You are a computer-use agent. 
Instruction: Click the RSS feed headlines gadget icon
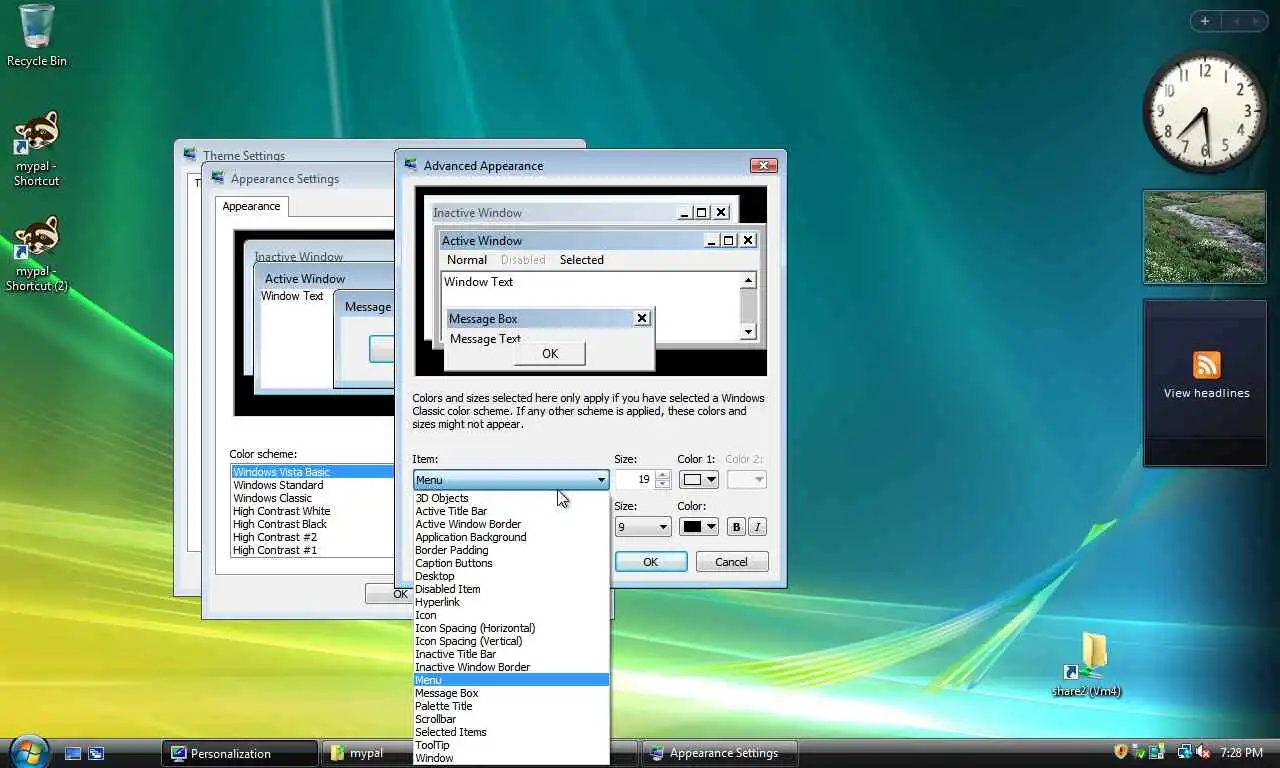(x=1206, y=364)
